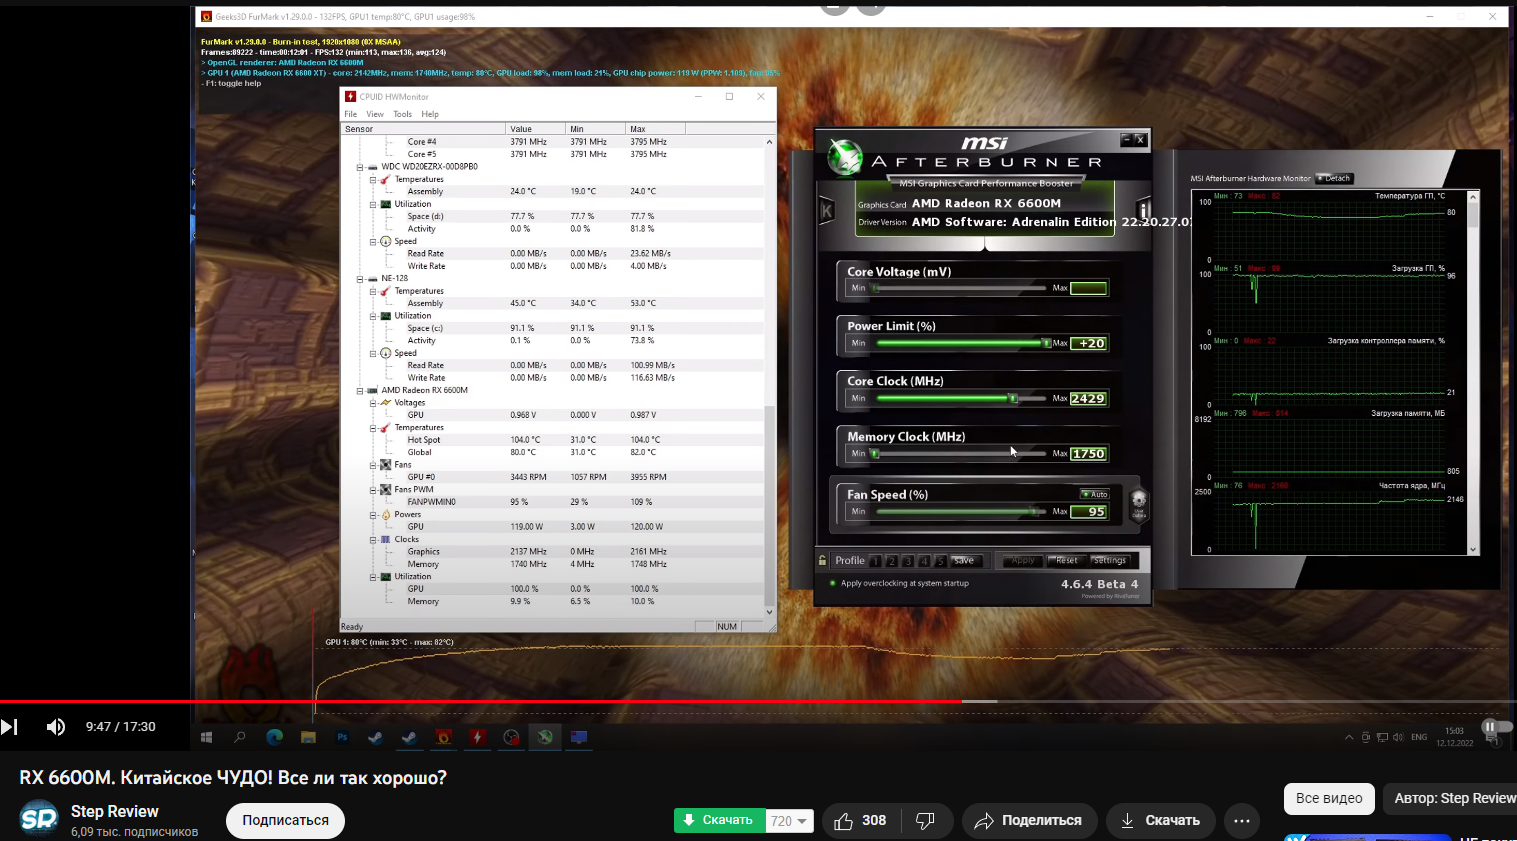Skip to the next video in player
Screen dimensions: 1517x841
coord(9,727)
